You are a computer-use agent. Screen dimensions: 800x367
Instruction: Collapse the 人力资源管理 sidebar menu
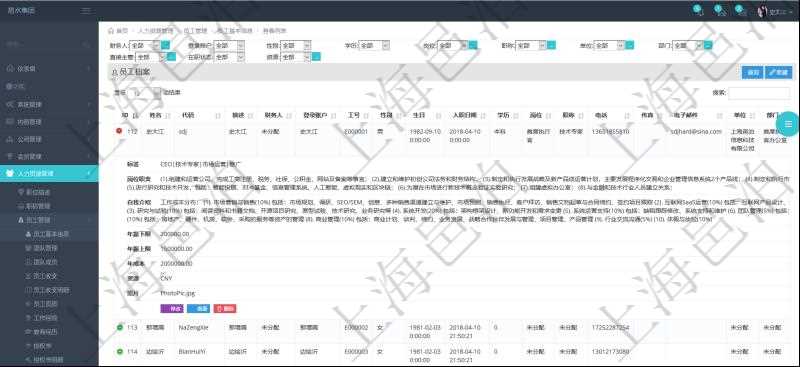49,174
